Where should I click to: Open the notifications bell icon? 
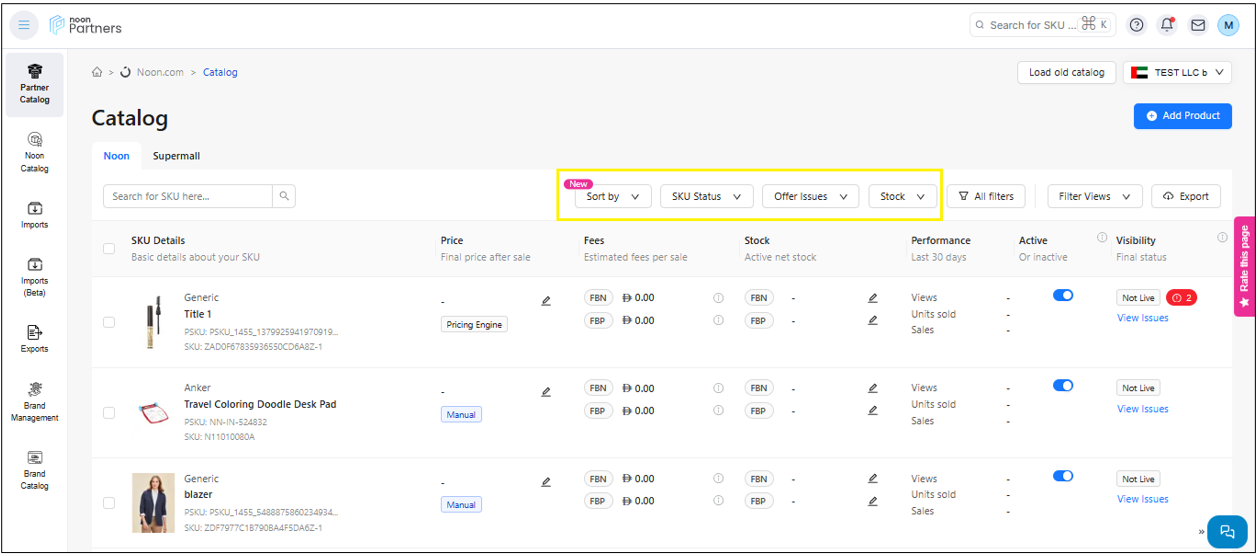point(1167,25)
